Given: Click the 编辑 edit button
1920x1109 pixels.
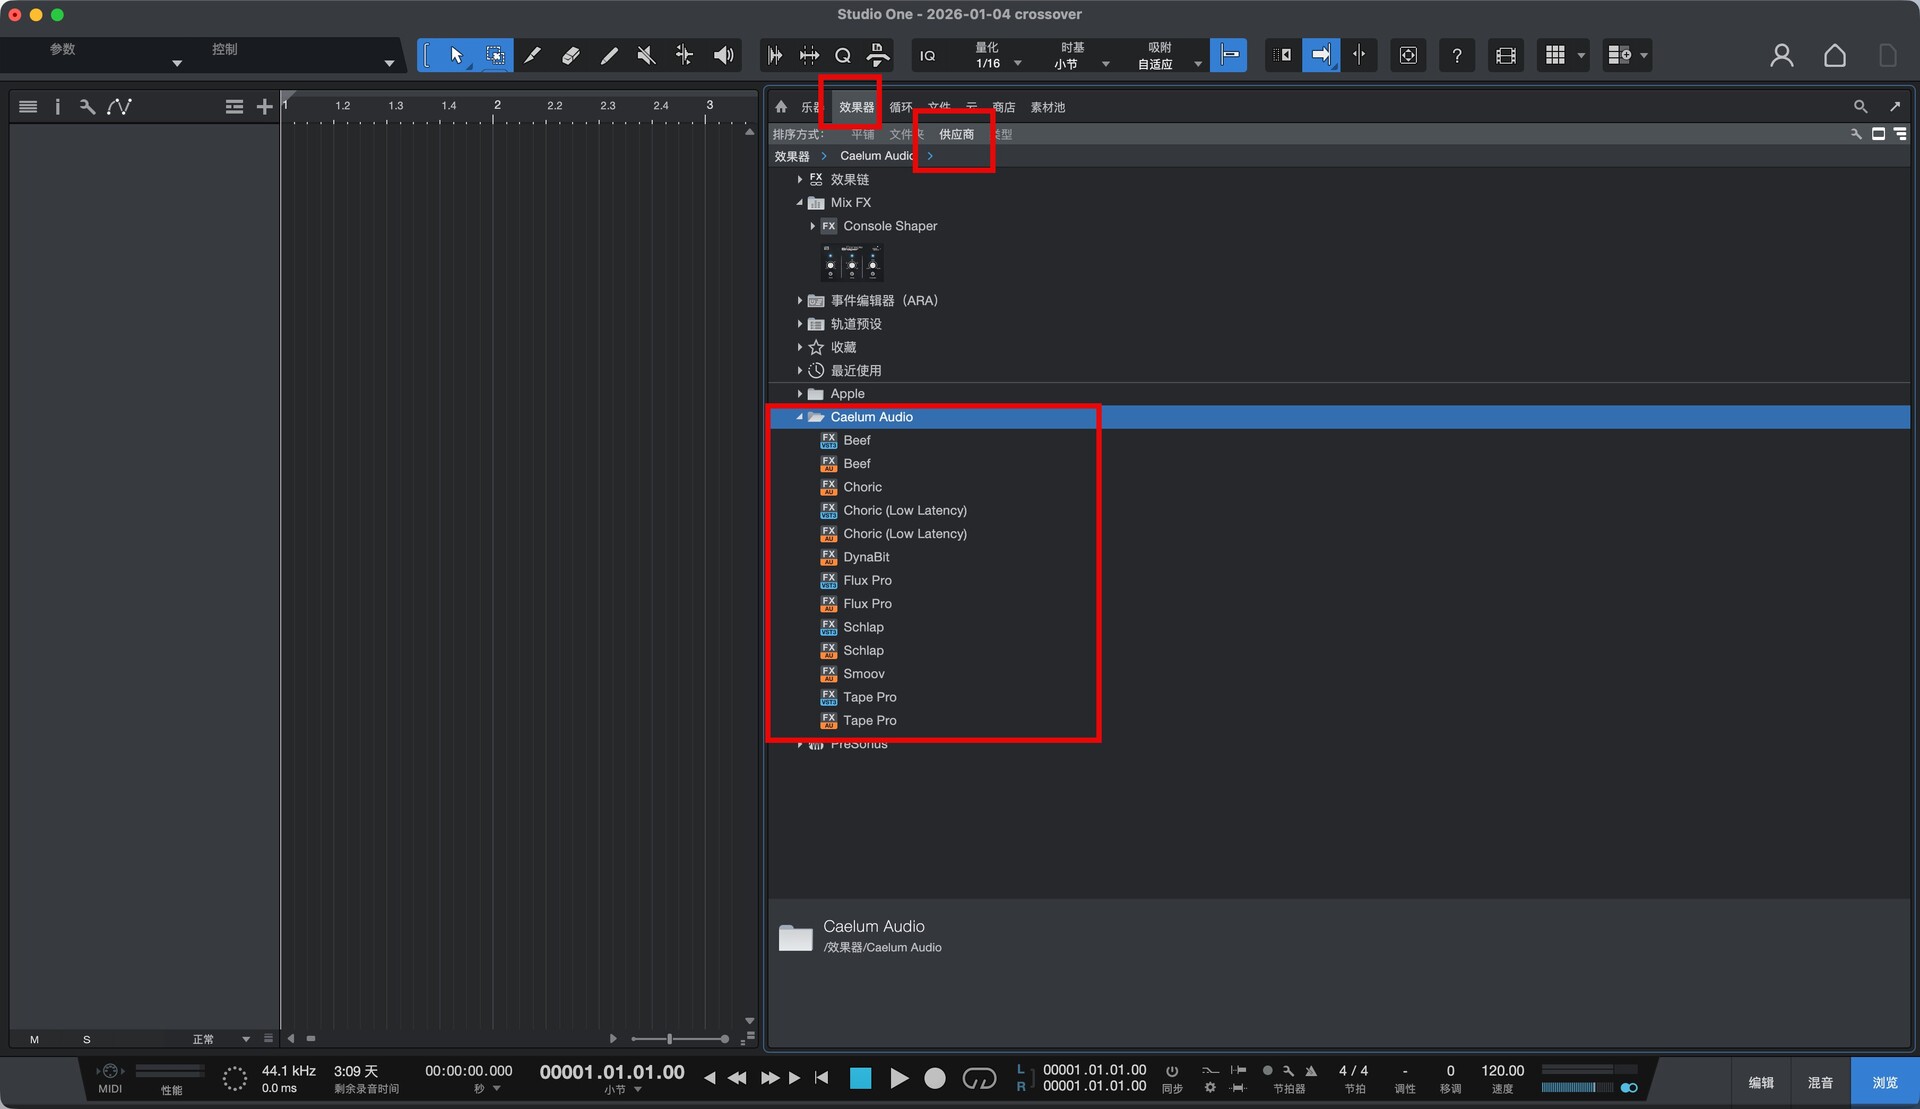Looking at the screenshot, I should [x=1760, y=1082].
